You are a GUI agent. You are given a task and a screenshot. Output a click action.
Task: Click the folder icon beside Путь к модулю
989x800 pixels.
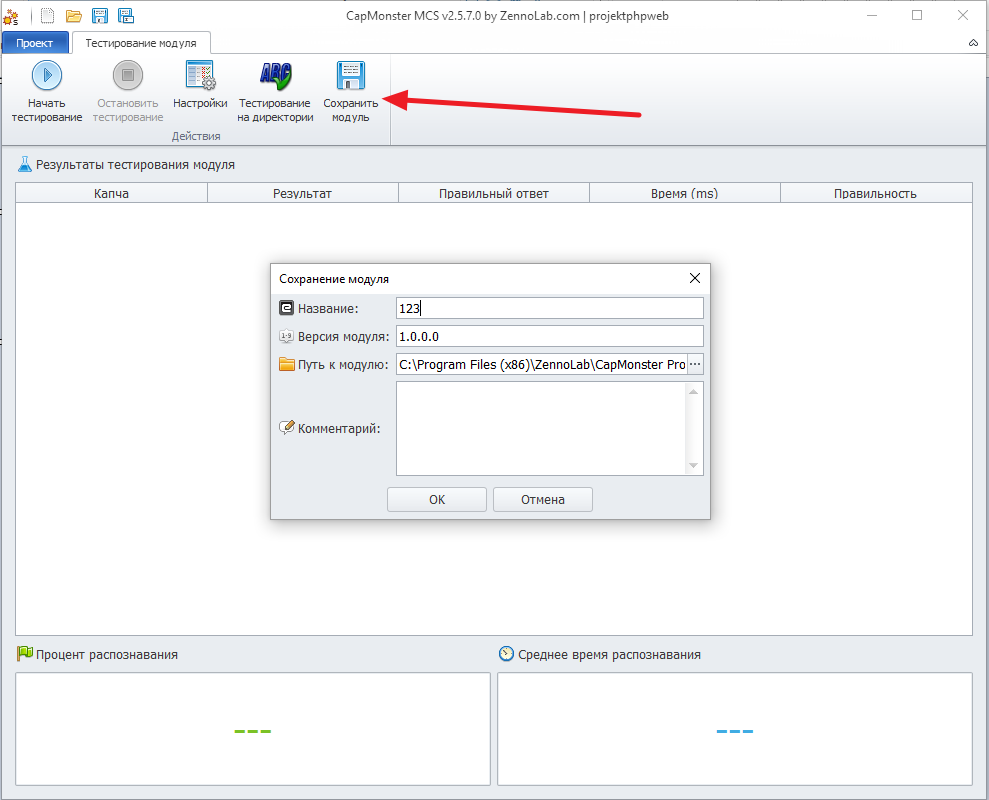[x=286, y=364]
